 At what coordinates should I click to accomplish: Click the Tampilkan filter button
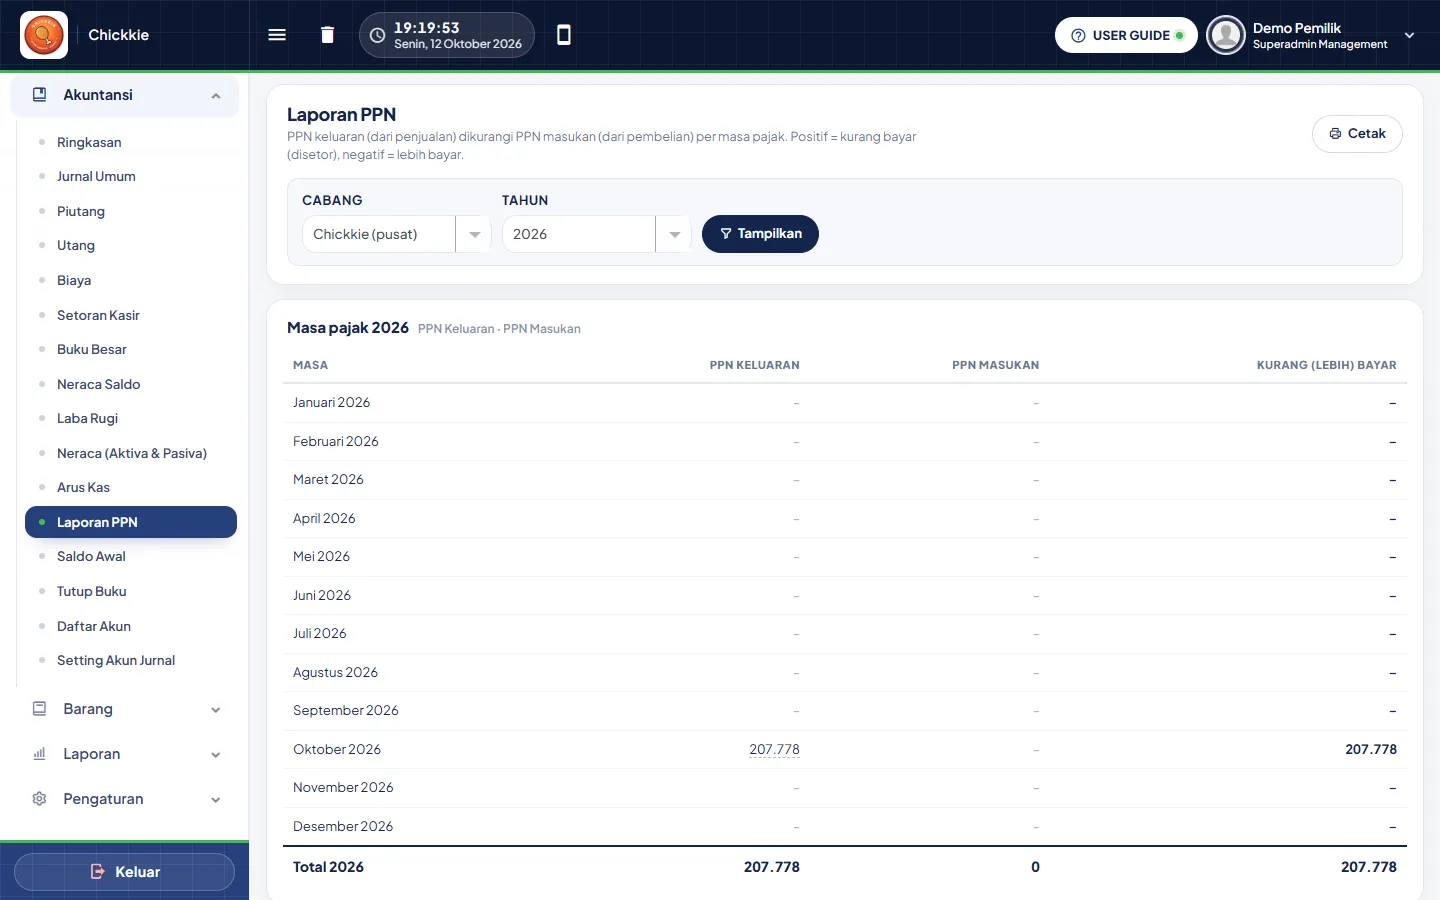click(760, 234)
